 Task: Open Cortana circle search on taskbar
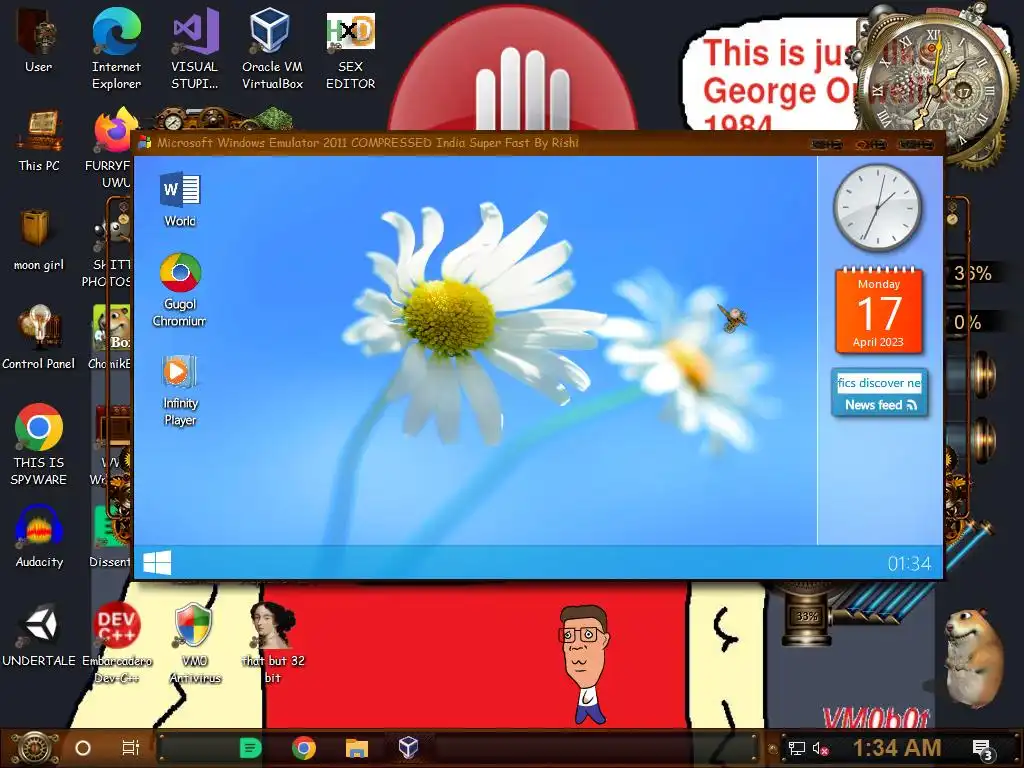tap(83, 748)
